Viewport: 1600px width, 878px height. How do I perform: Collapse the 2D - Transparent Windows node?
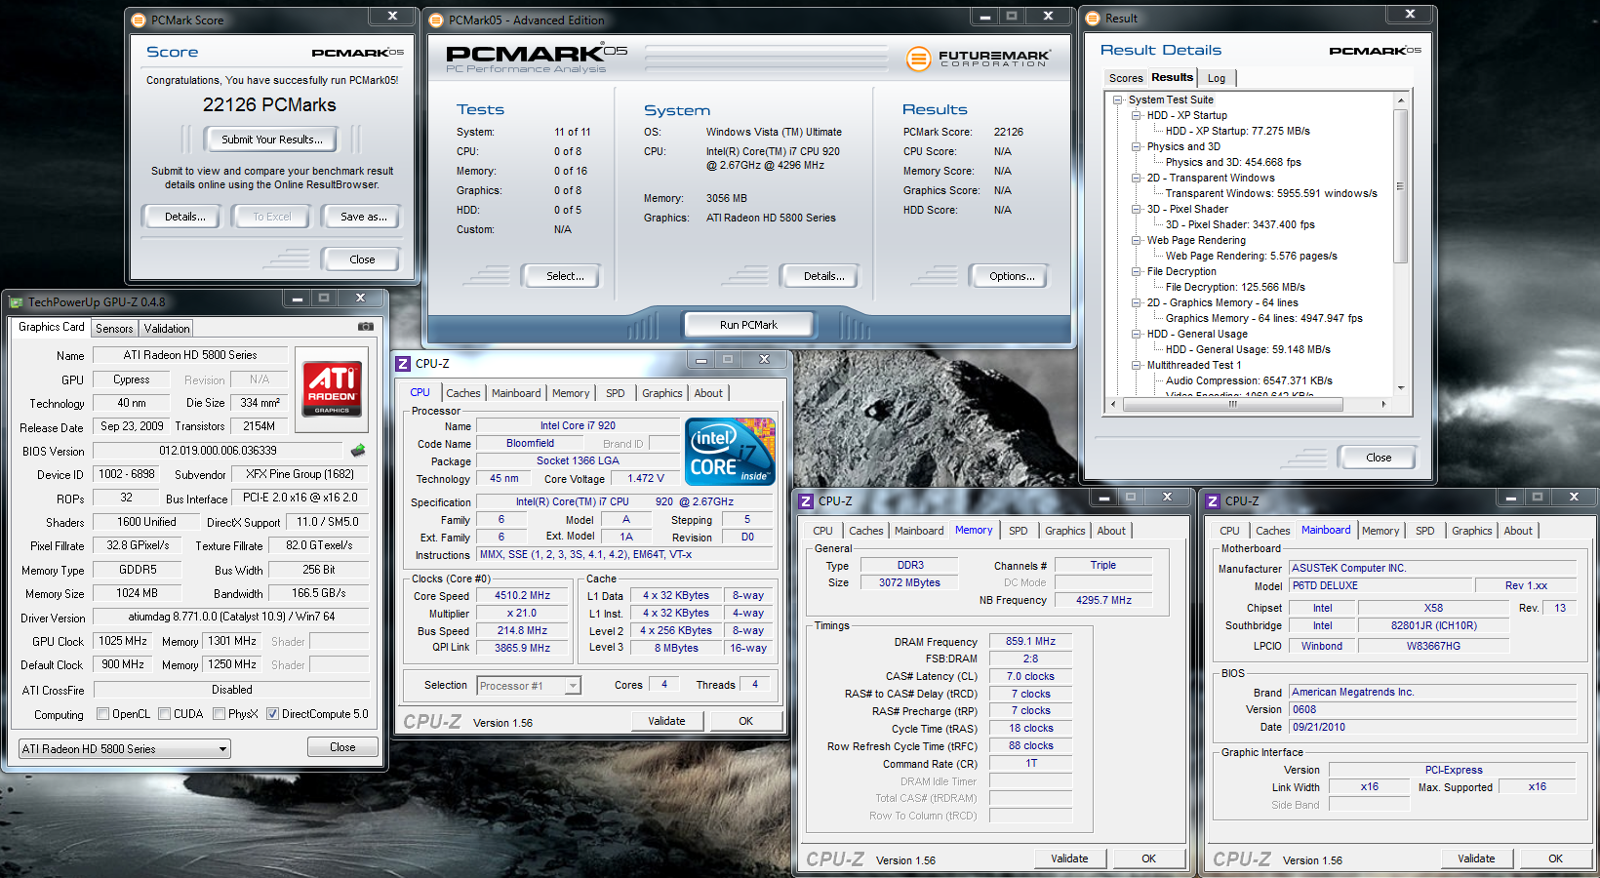(x=1137, y=178)
